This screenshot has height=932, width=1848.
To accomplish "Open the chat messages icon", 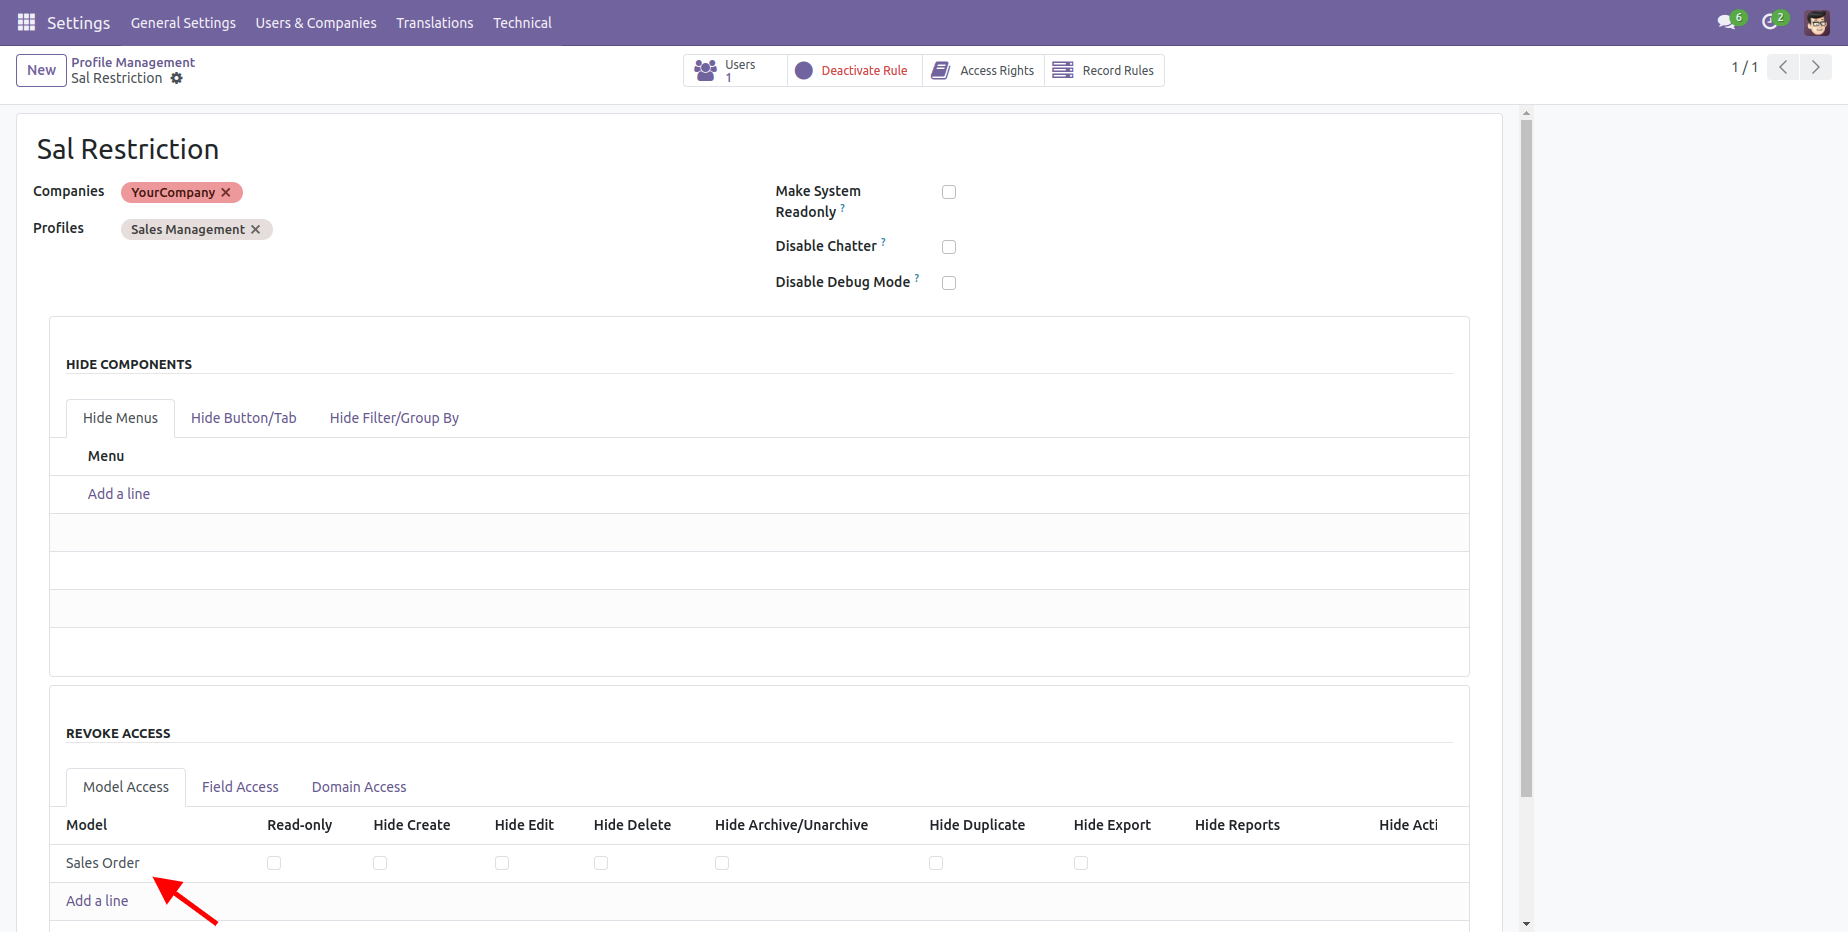I will [x=1726, y=22].
